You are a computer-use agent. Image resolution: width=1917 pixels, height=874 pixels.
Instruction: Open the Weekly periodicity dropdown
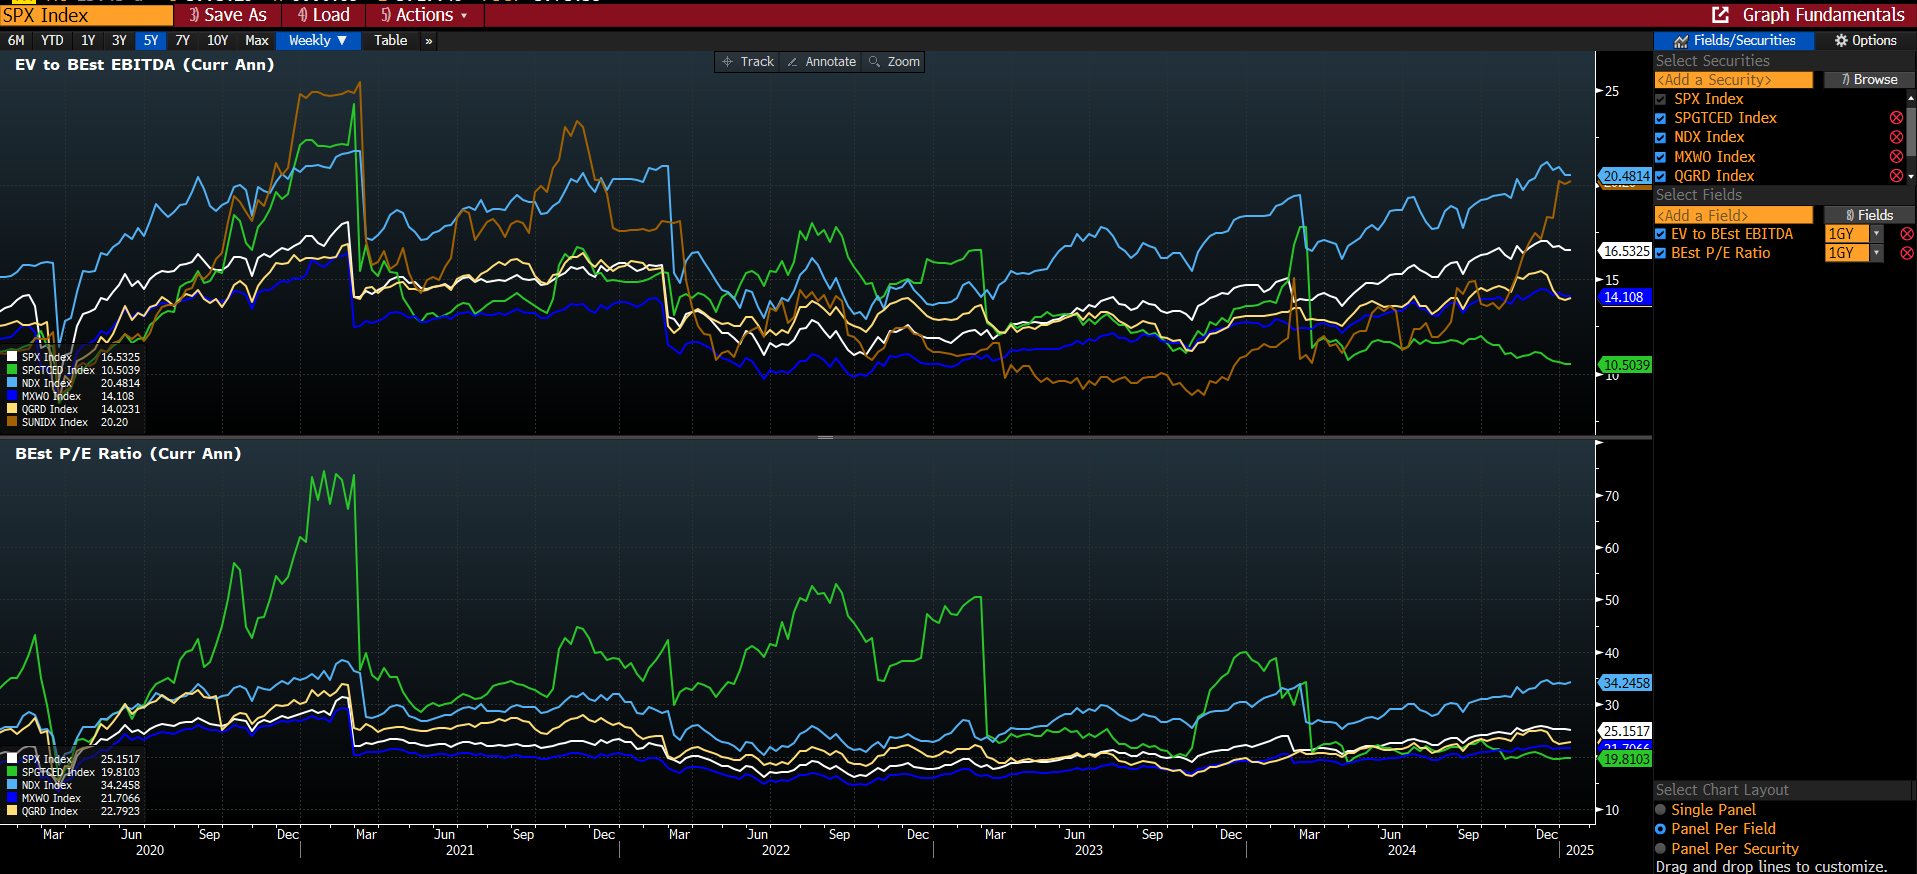pyautogui.click(x=318, y=41)
